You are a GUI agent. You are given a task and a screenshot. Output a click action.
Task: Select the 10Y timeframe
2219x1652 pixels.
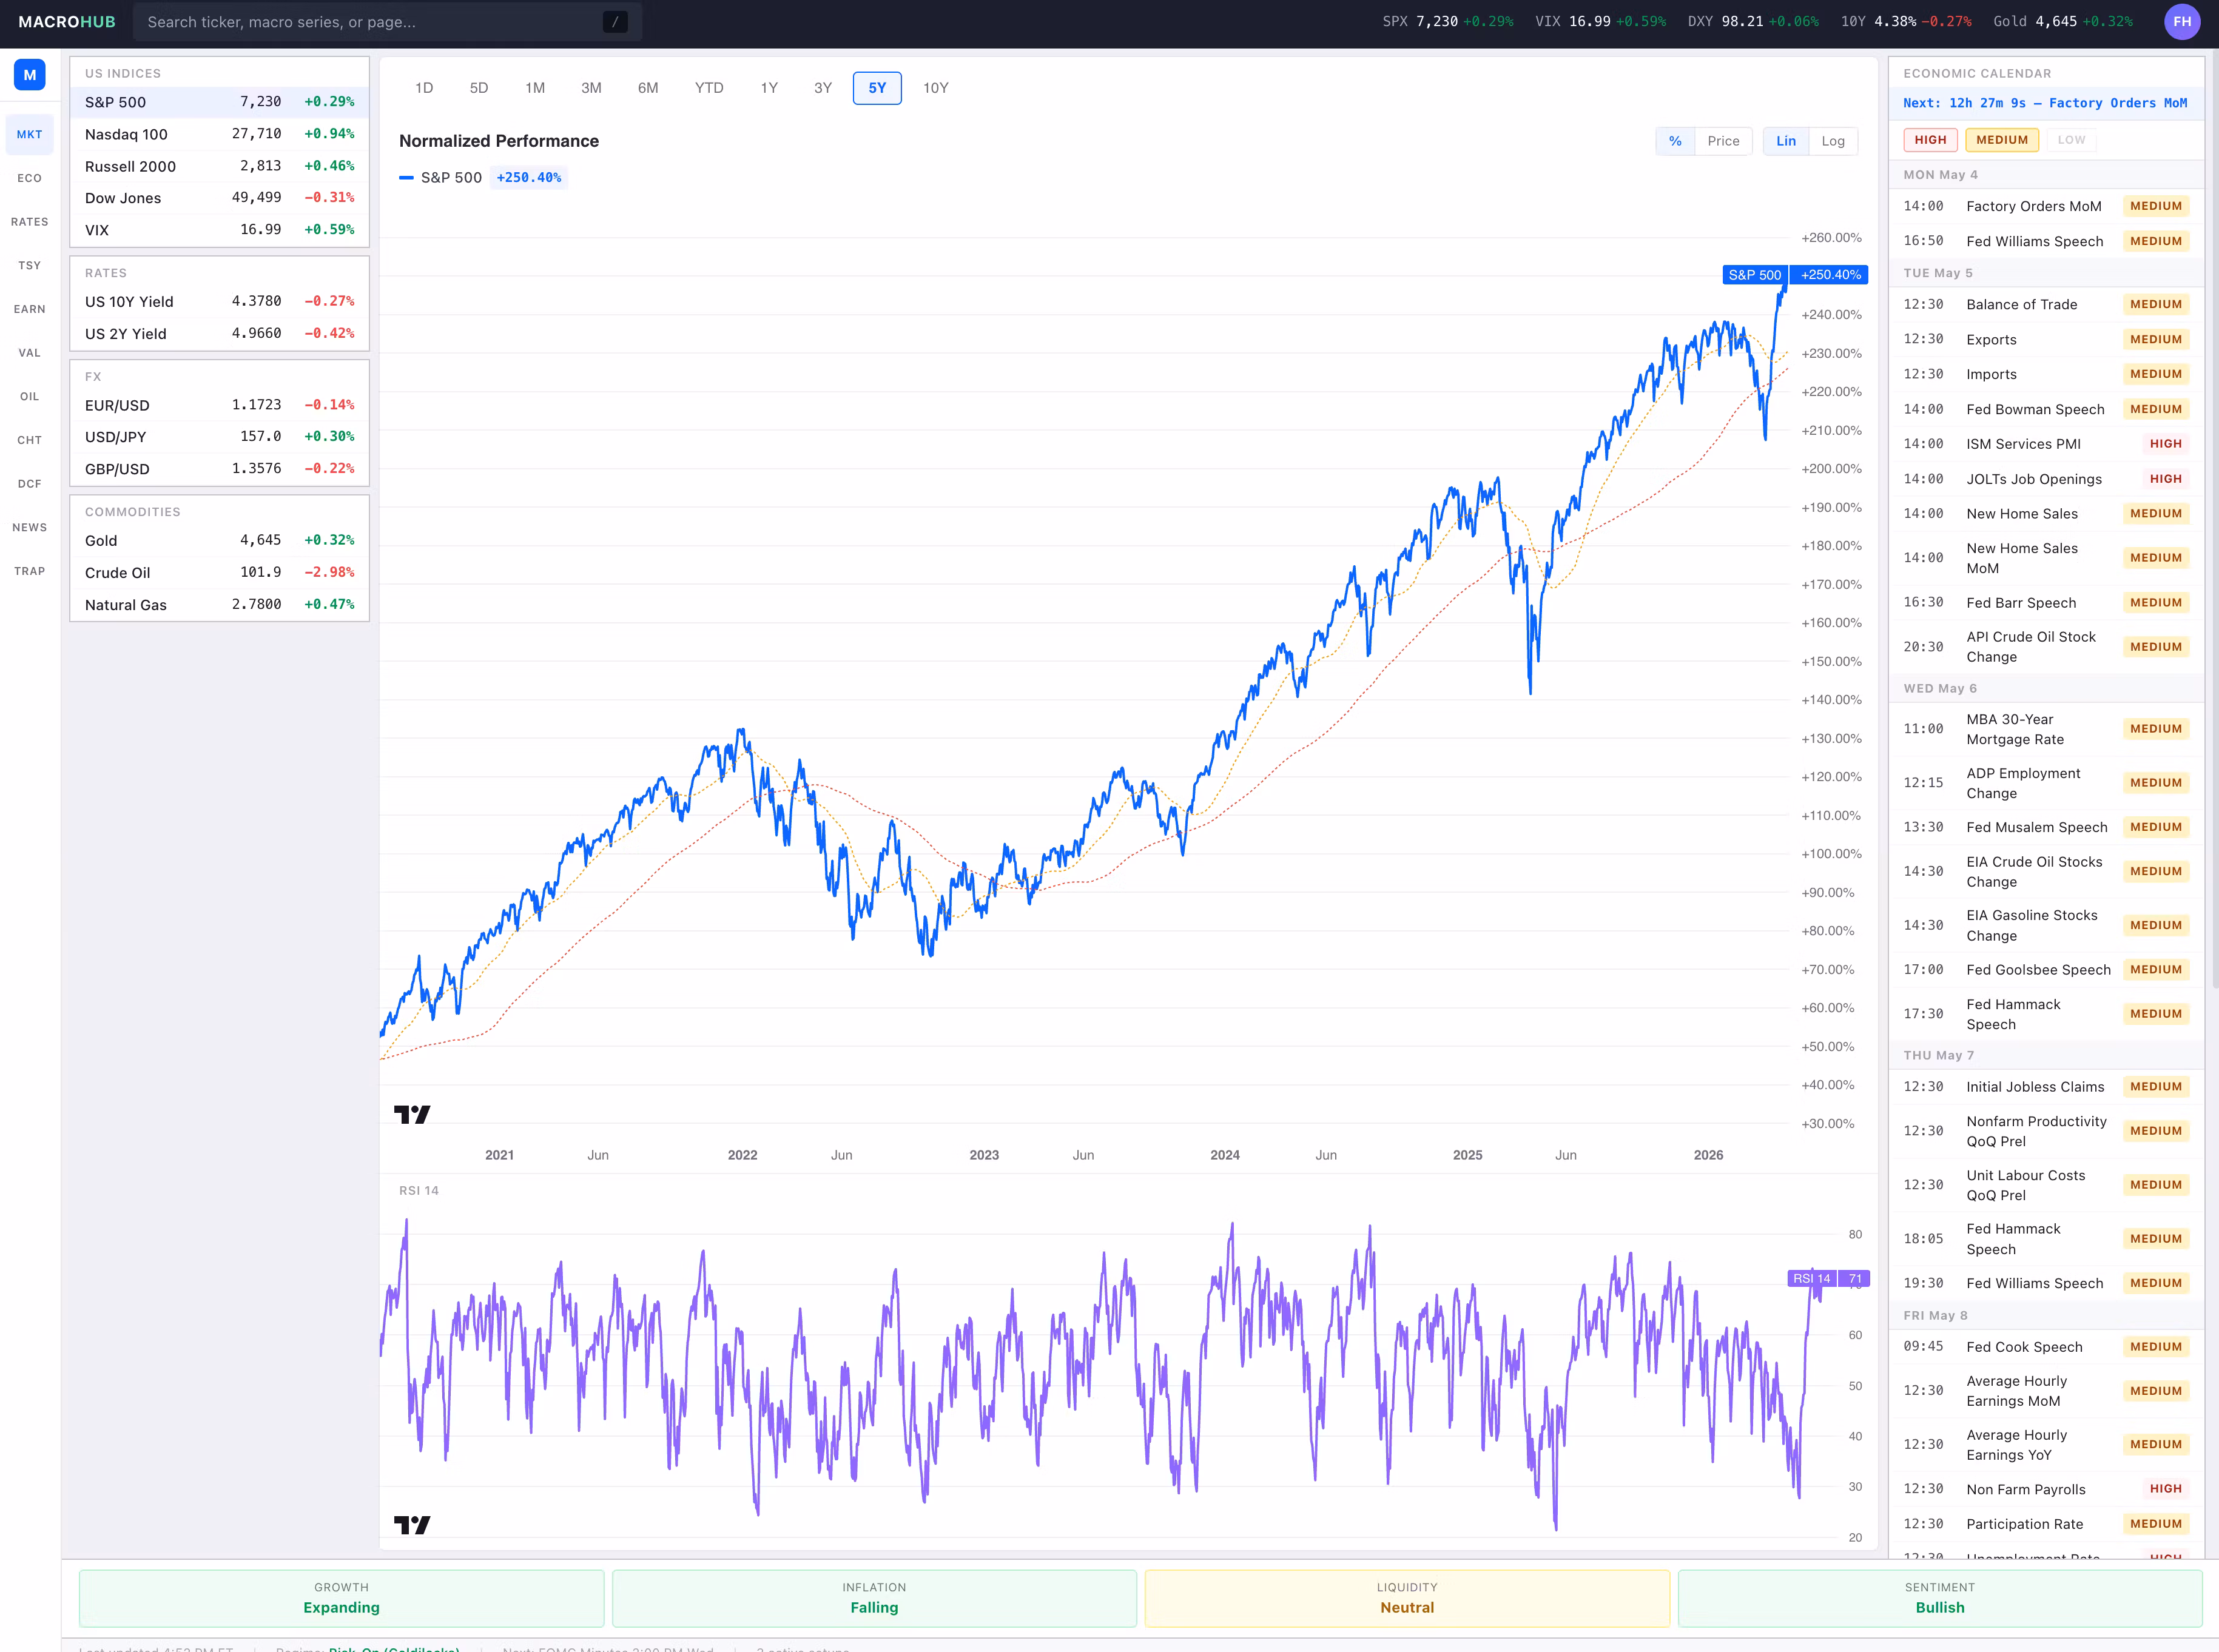(x=936, y=88)
